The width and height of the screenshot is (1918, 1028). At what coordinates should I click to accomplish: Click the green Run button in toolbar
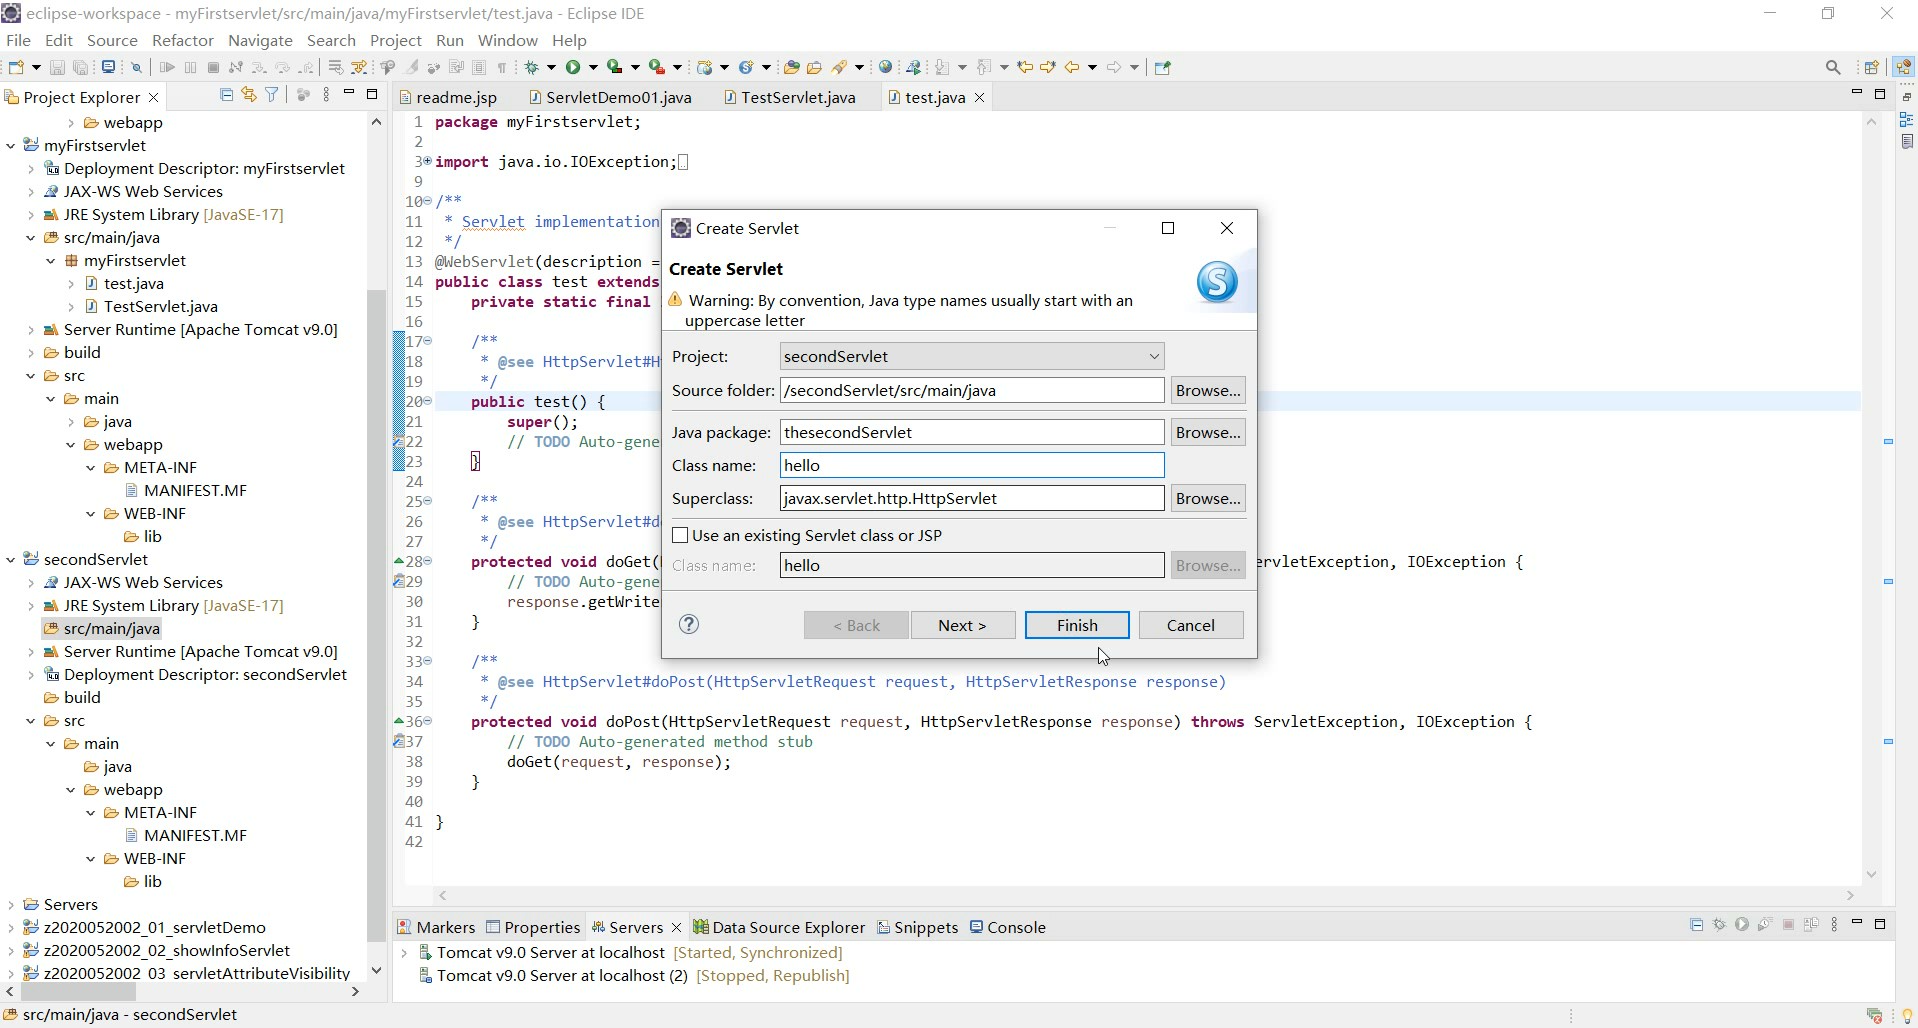pyautogui.click(x=573, y=67)
